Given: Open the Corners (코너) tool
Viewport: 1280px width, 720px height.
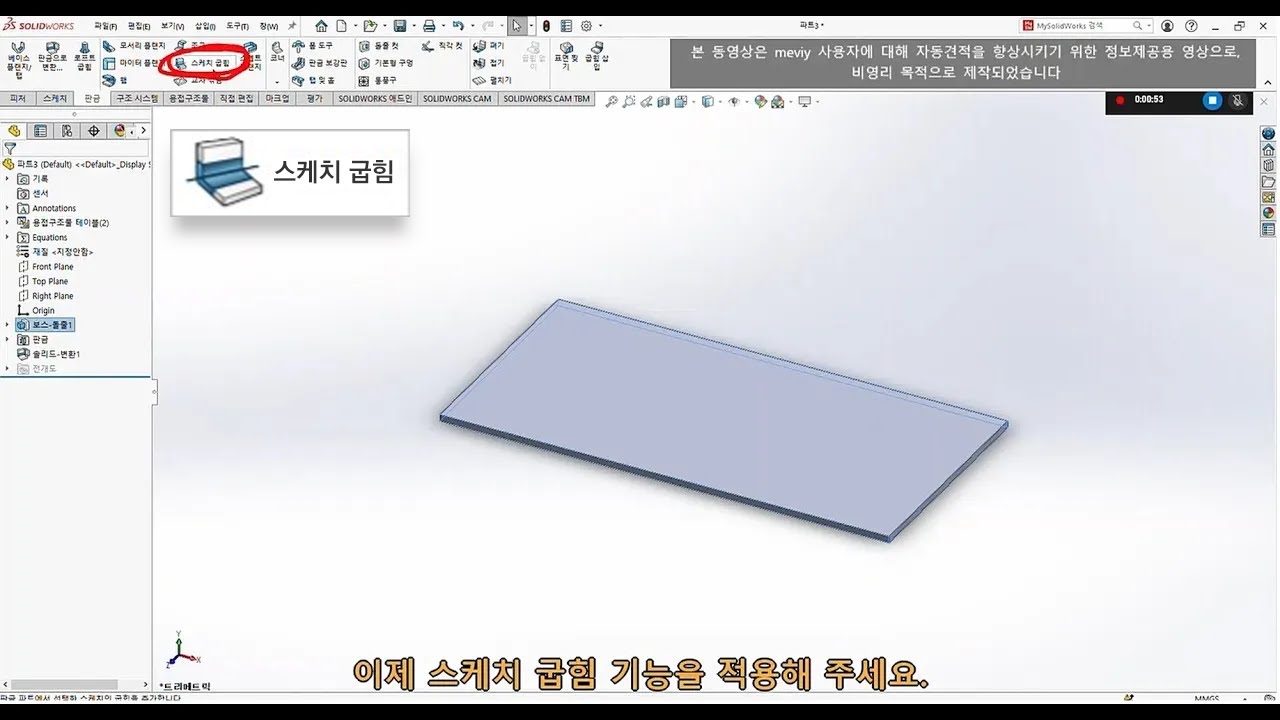Looking at the screenshot, I should click(277, 60).
